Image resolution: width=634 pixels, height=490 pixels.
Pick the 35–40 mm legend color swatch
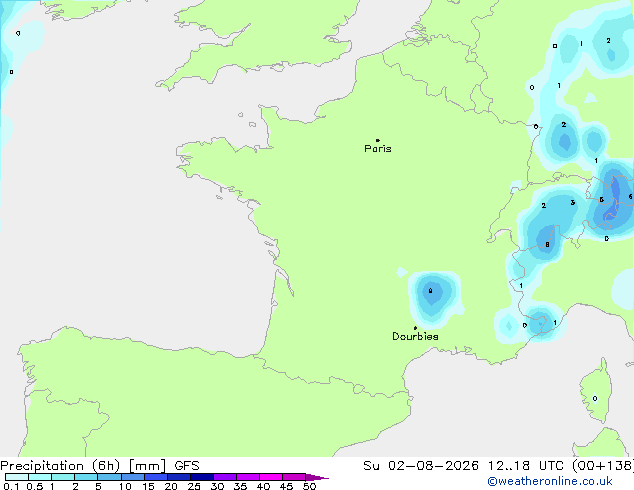[247, 477]
